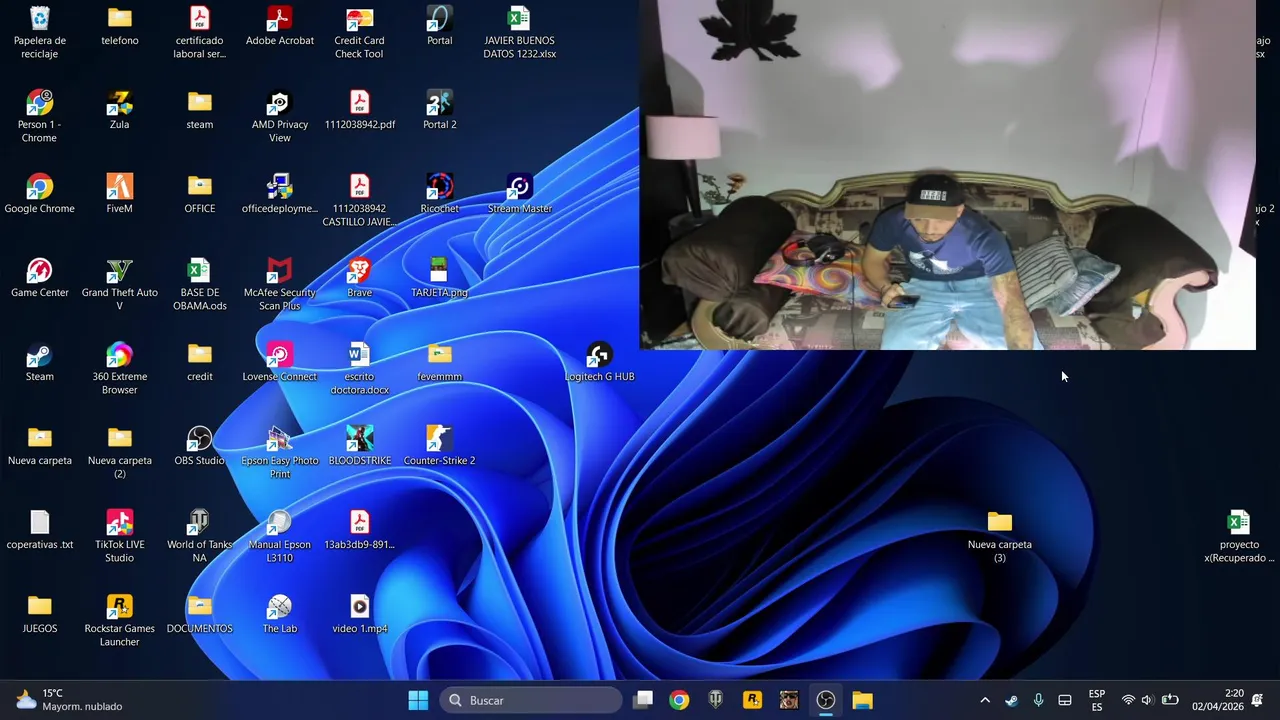Select the Portal 2 shortcut
1280x720 pixels.
pyautogui.click(x=439, y=110)
